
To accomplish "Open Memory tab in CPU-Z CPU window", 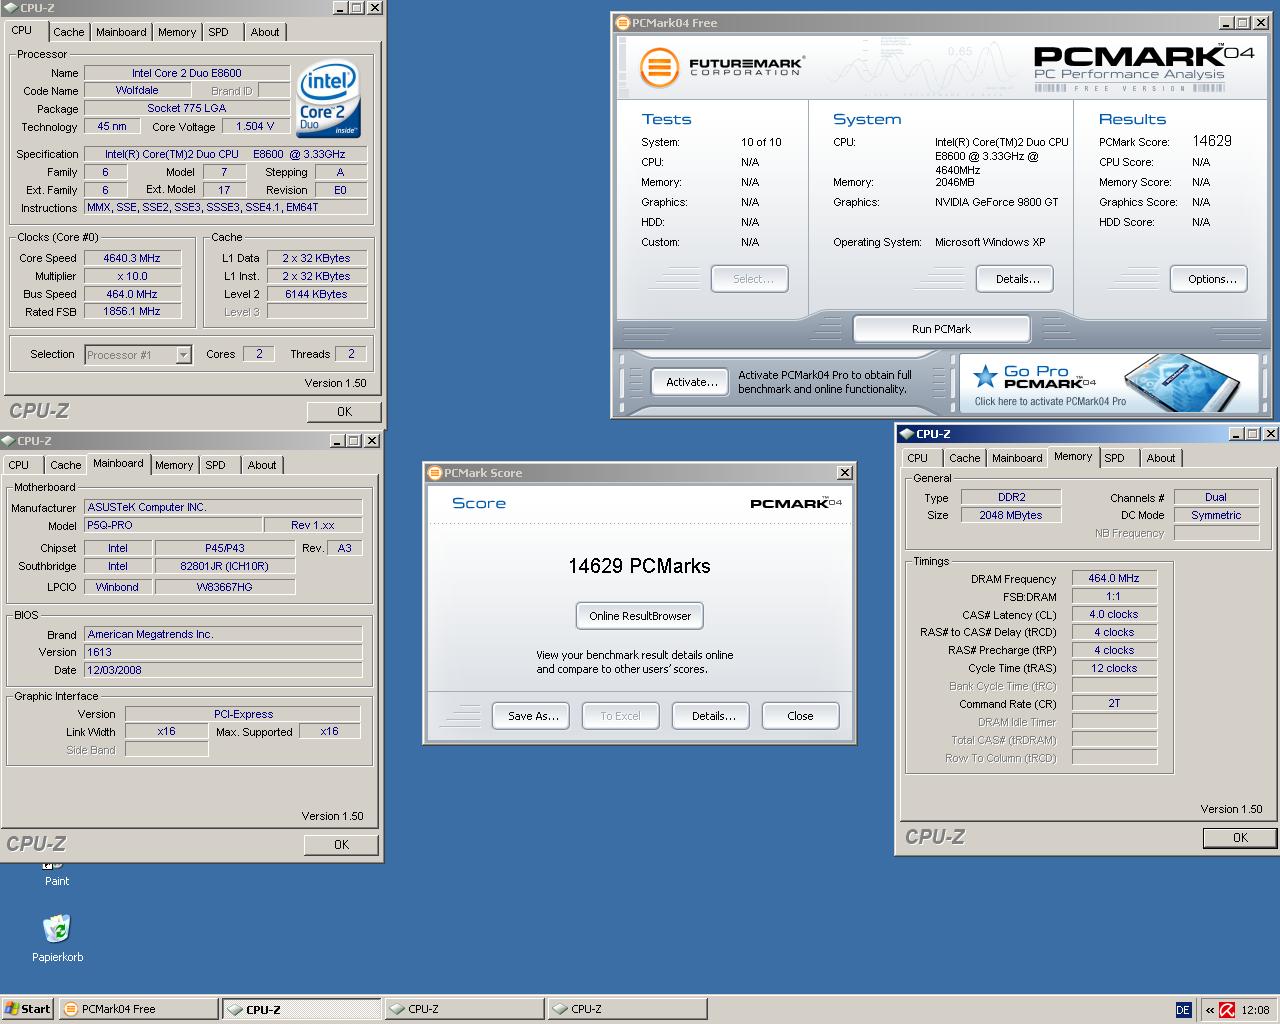I will point(177,32).
